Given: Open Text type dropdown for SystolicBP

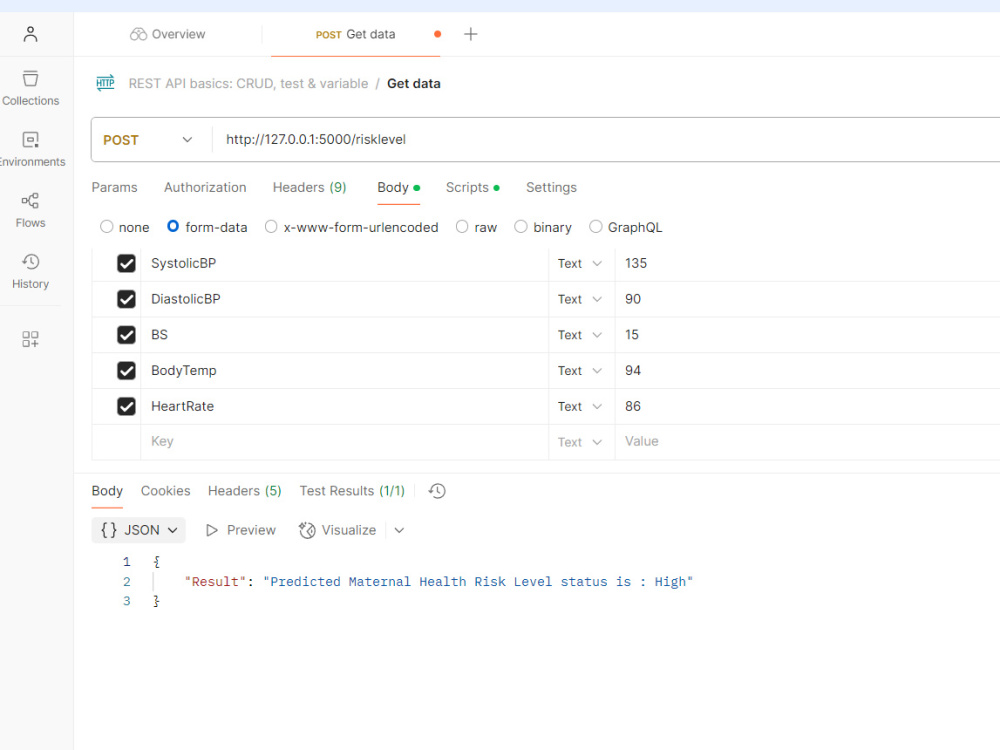Looking at the screenshot, I should coord(580,263).
